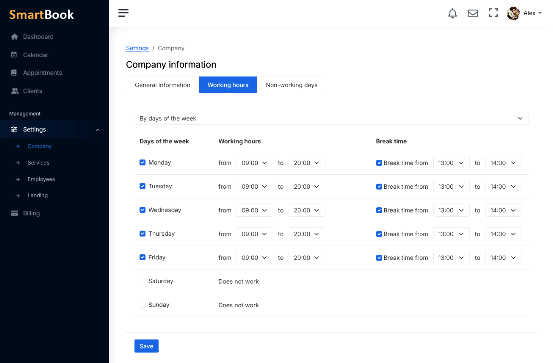553x363 pixels.
Task: Select Company submenu item
Action: click(x=40, y=146)
